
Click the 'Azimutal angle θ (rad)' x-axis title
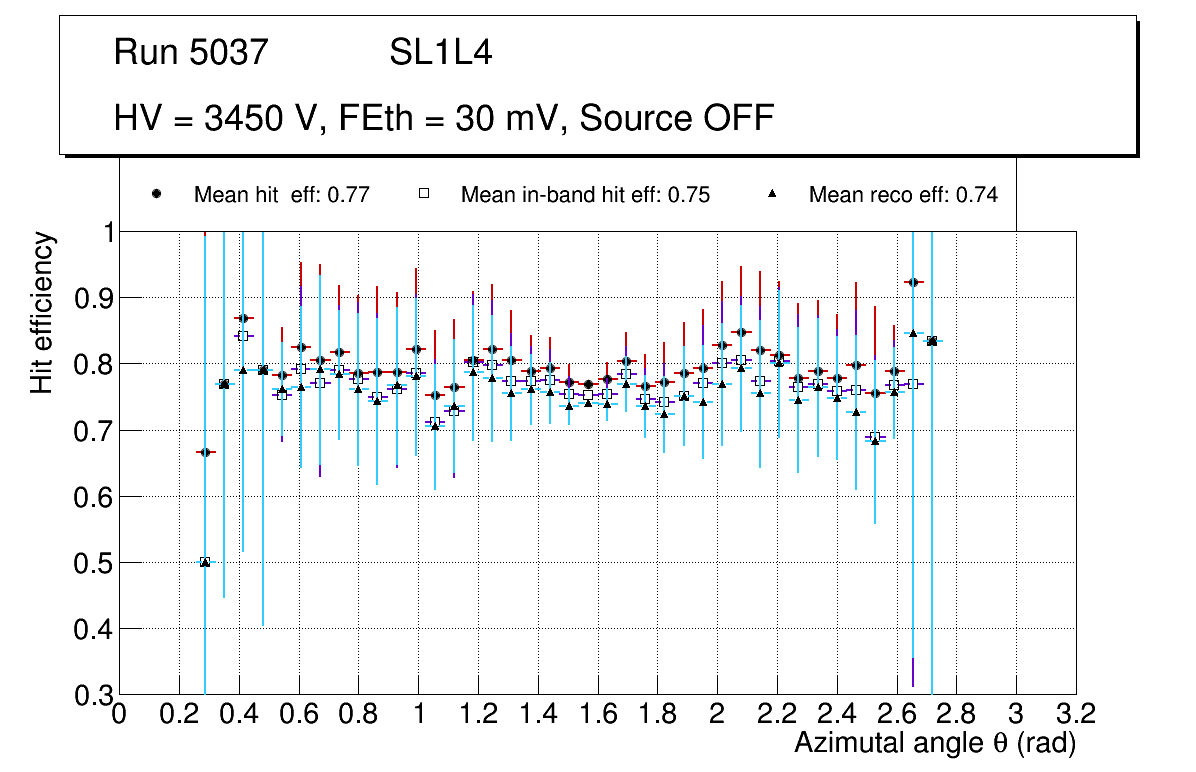934,743
